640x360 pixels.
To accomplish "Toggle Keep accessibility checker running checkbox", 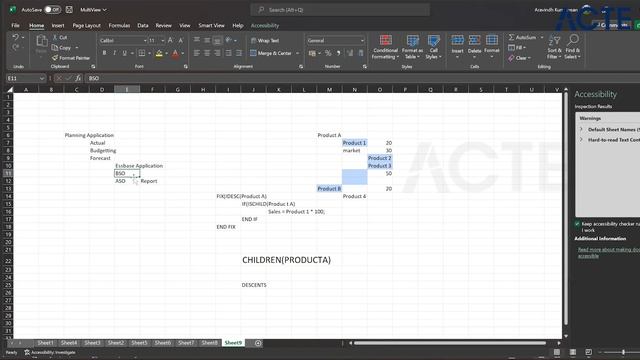I will (x=577, y=224).
